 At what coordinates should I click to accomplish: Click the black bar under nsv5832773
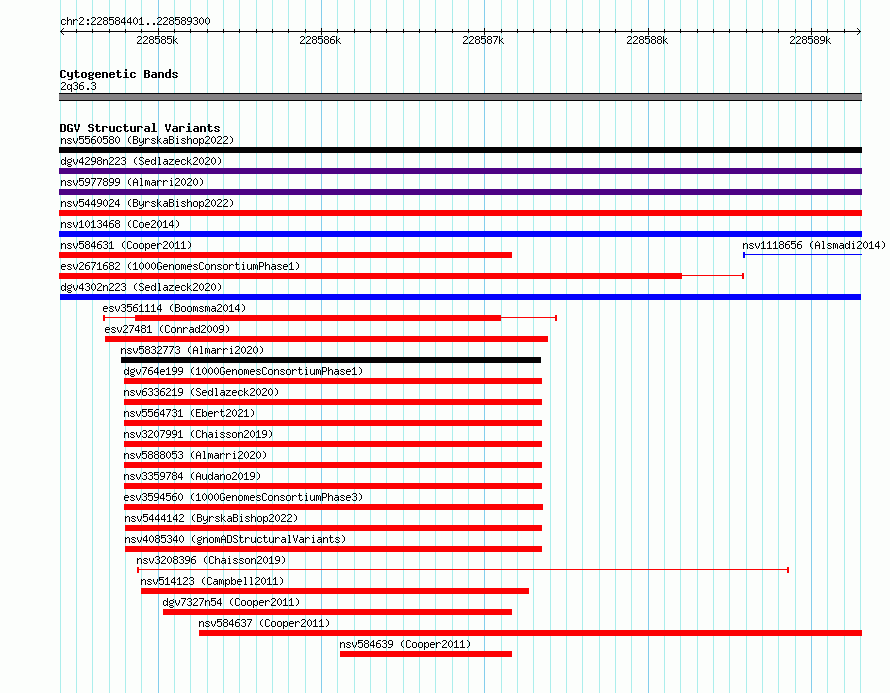(331, 360)
